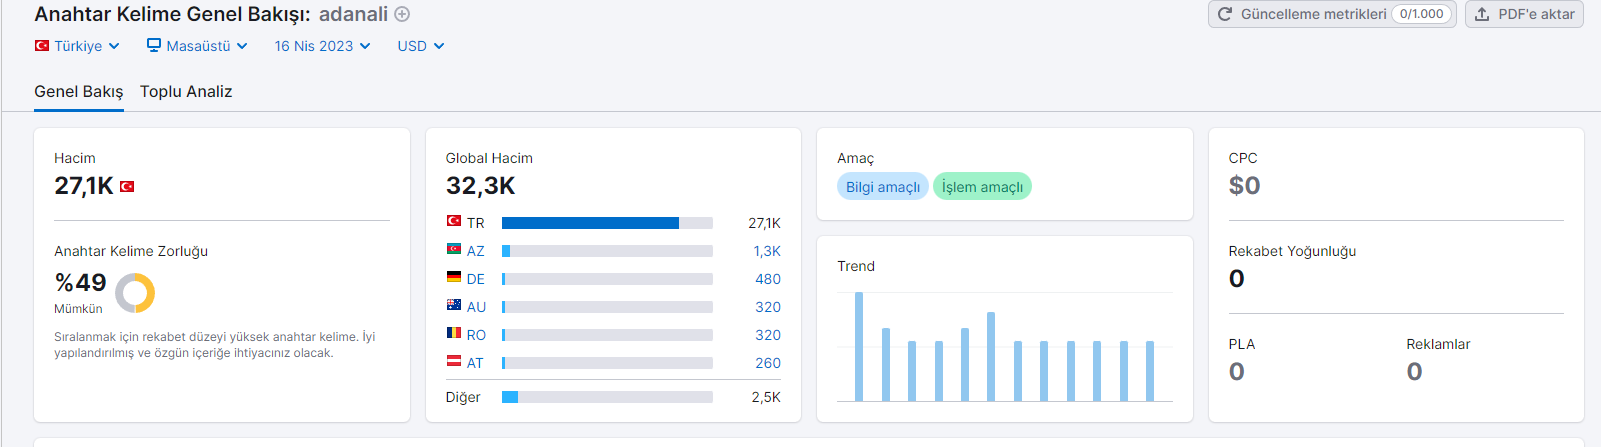The height and width of the screenshot is (447, 1601).
Task: Click the desktop monitor icon for Masaüstü
Action: coord(154,45)
